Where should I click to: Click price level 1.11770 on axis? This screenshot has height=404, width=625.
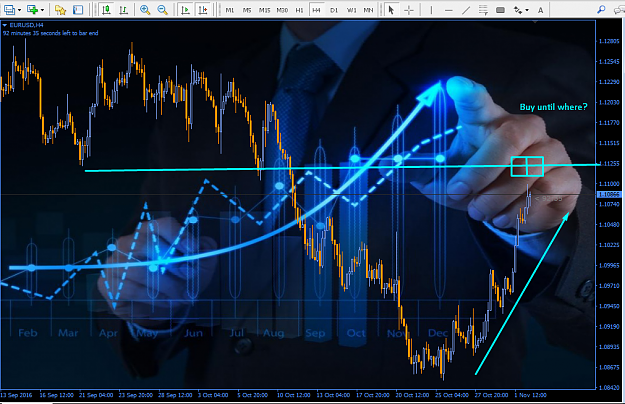pos(610,123)
